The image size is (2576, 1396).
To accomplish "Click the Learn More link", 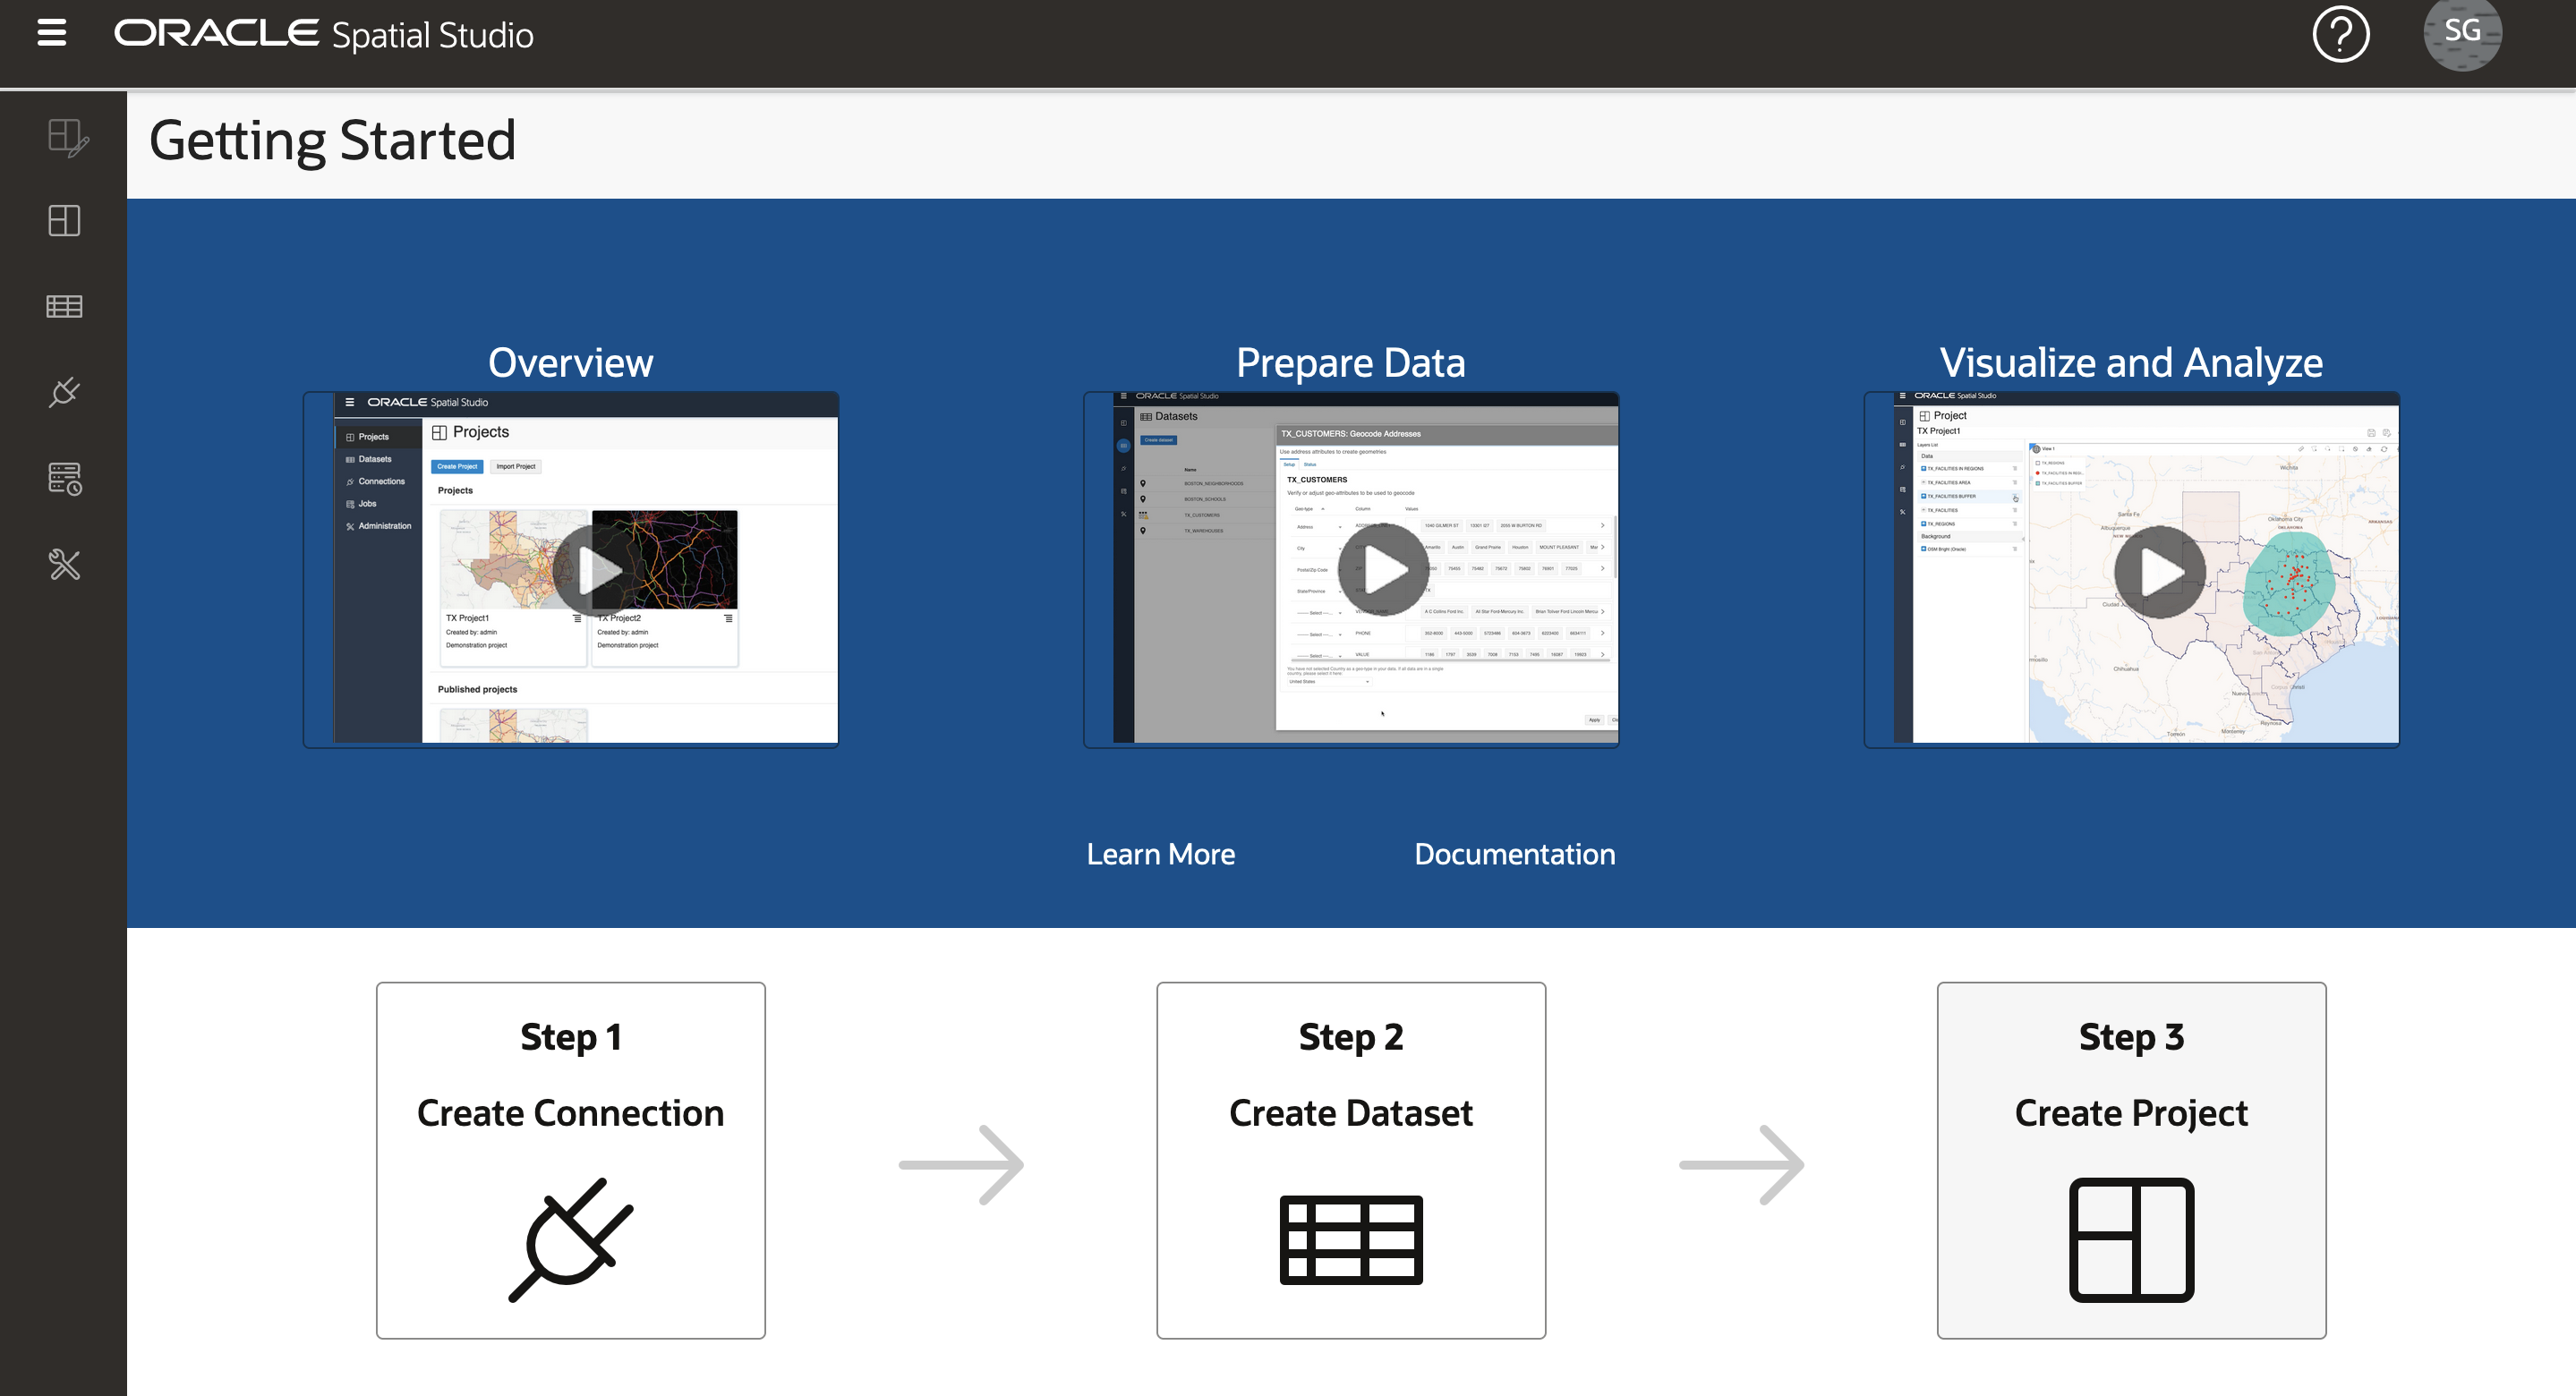I will coord(1160,854).
